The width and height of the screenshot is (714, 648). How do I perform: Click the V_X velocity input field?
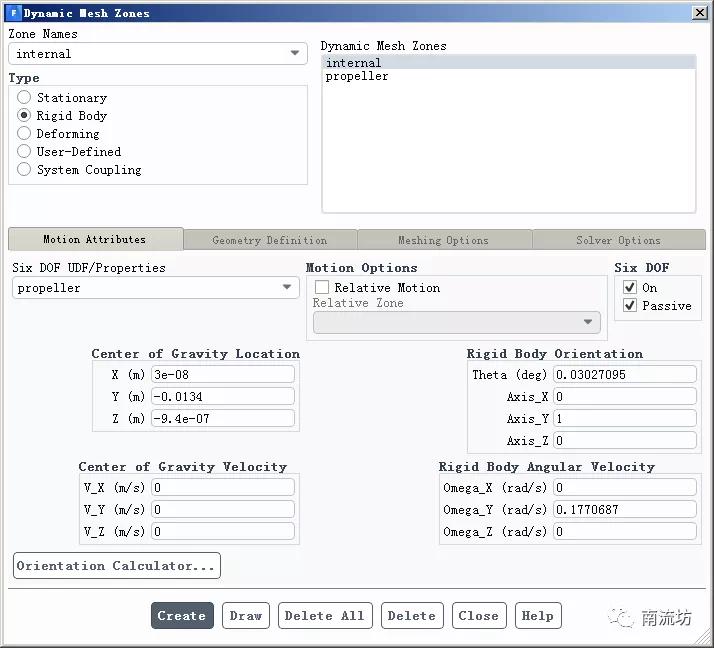[x=223, y=487]
